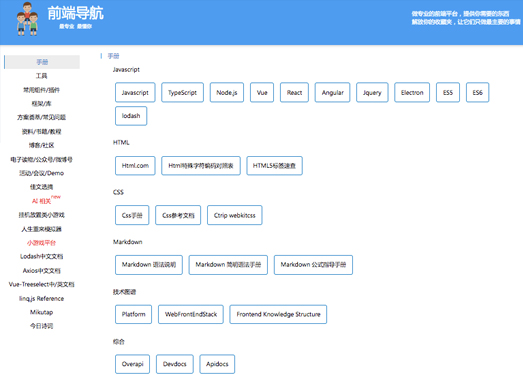Open the Overapi button
This screenshot has width=523, height=375.
(132, 364)
